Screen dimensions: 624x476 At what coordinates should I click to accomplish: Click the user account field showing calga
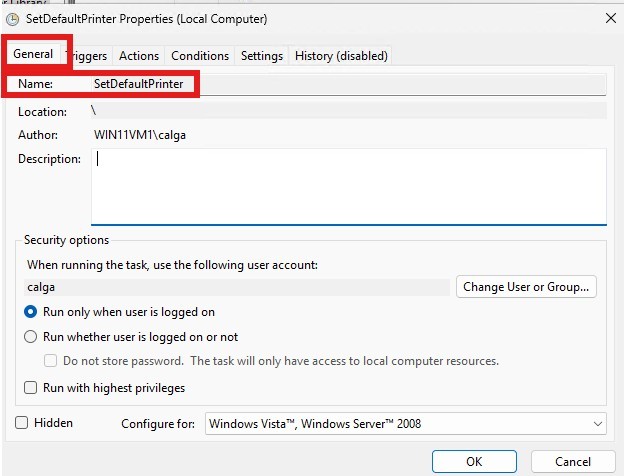tap(237, 287)
